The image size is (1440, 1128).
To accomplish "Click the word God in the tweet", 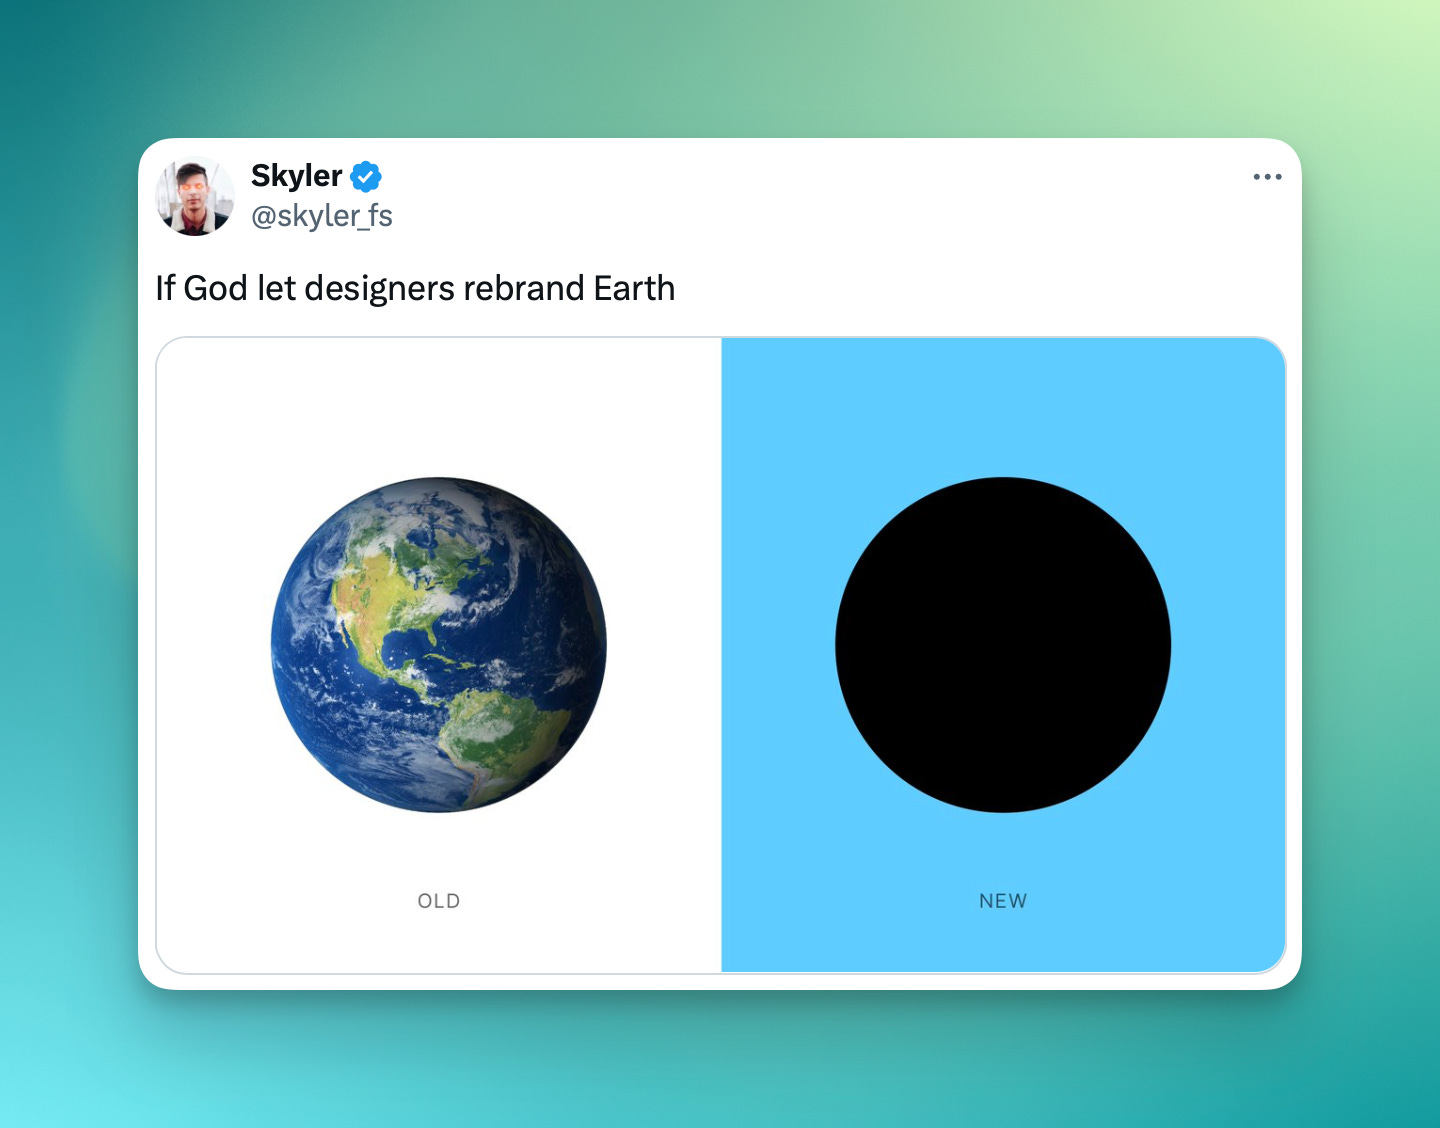I will 216,288.
